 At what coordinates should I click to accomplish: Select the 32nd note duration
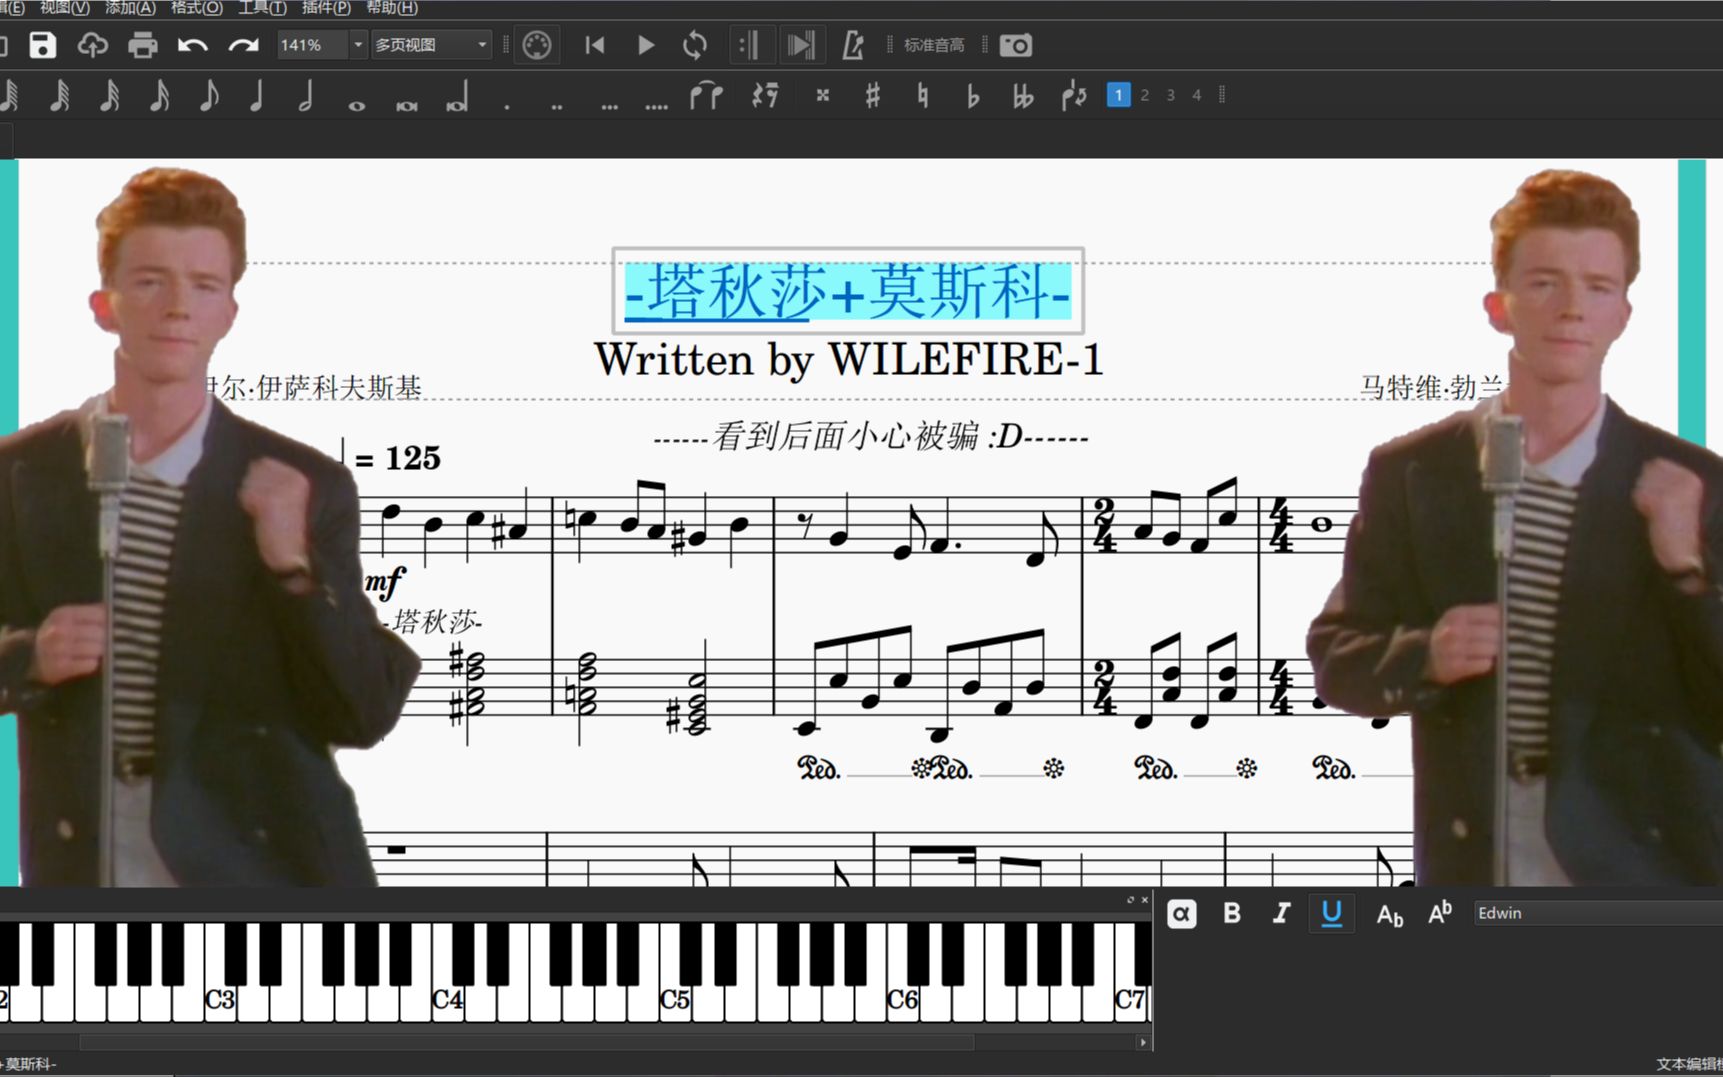pyautogui.click(x=110, y=96)
